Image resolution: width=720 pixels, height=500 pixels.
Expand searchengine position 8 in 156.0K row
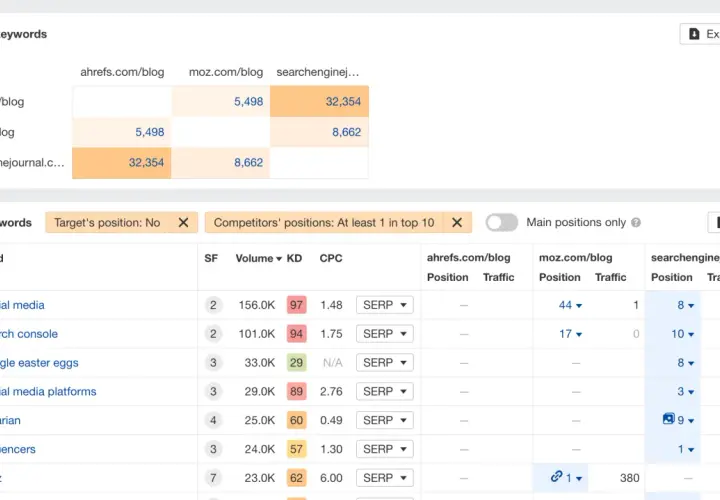pyautogui.click(x=686, y=305)
